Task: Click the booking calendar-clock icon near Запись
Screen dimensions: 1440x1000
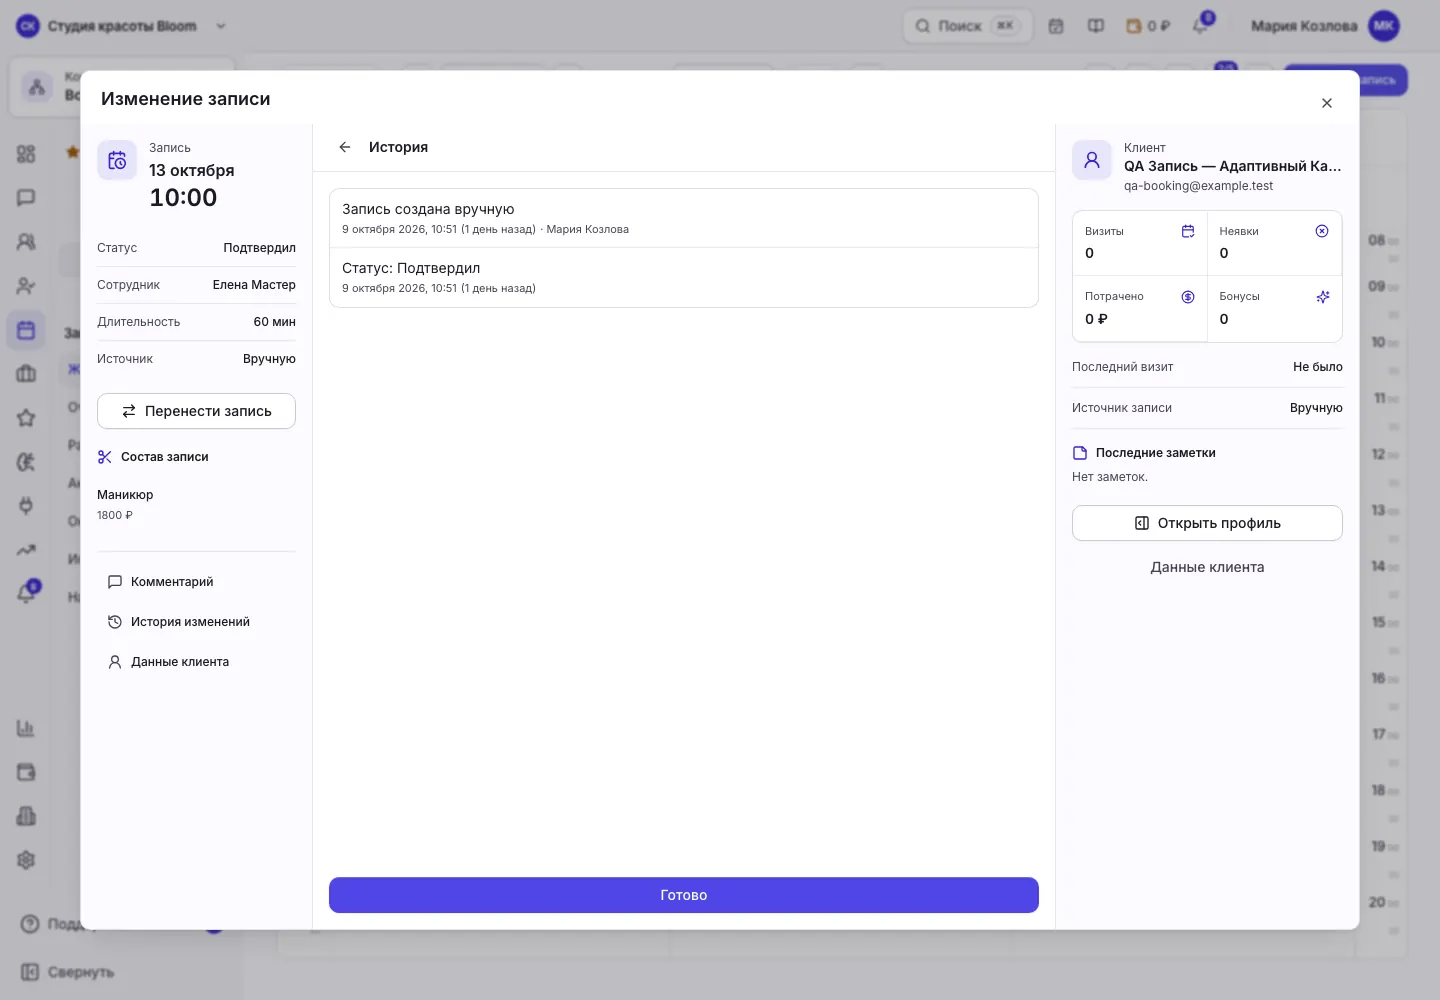Action: point(117,160)
